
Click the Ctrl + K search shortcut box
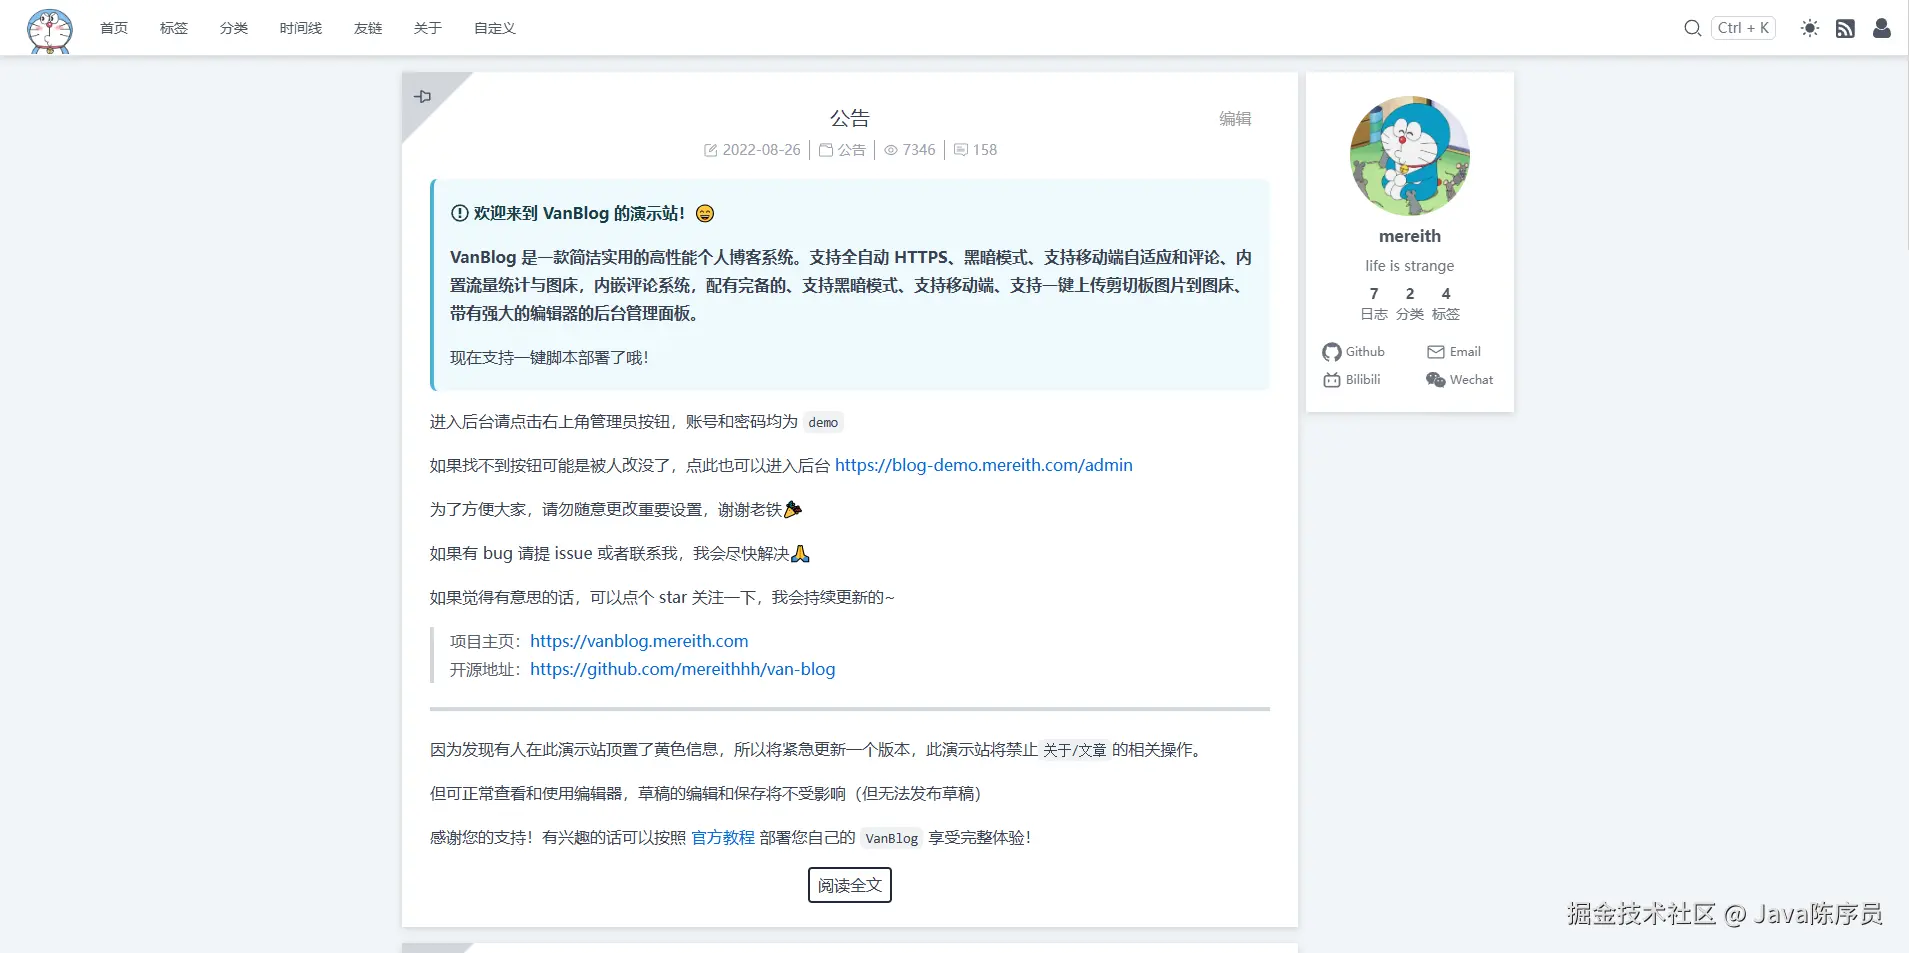[x=1743, y=28]
